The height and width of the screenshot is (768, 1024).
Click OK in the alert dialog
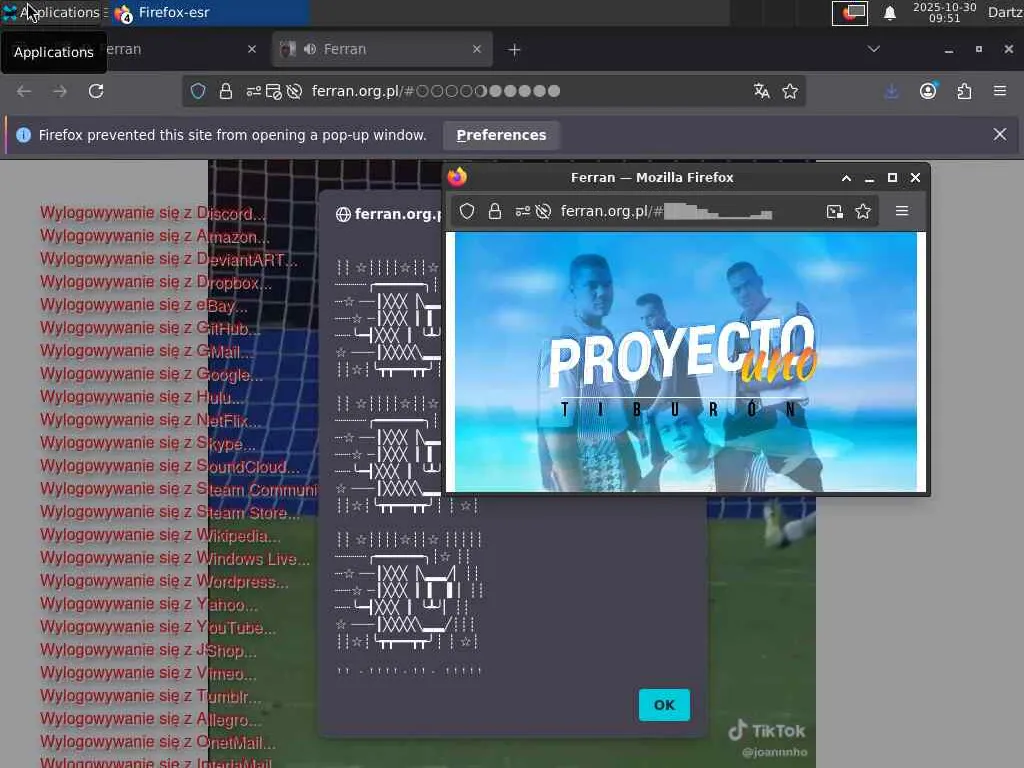pyautogui.click(x=664, y=705)
